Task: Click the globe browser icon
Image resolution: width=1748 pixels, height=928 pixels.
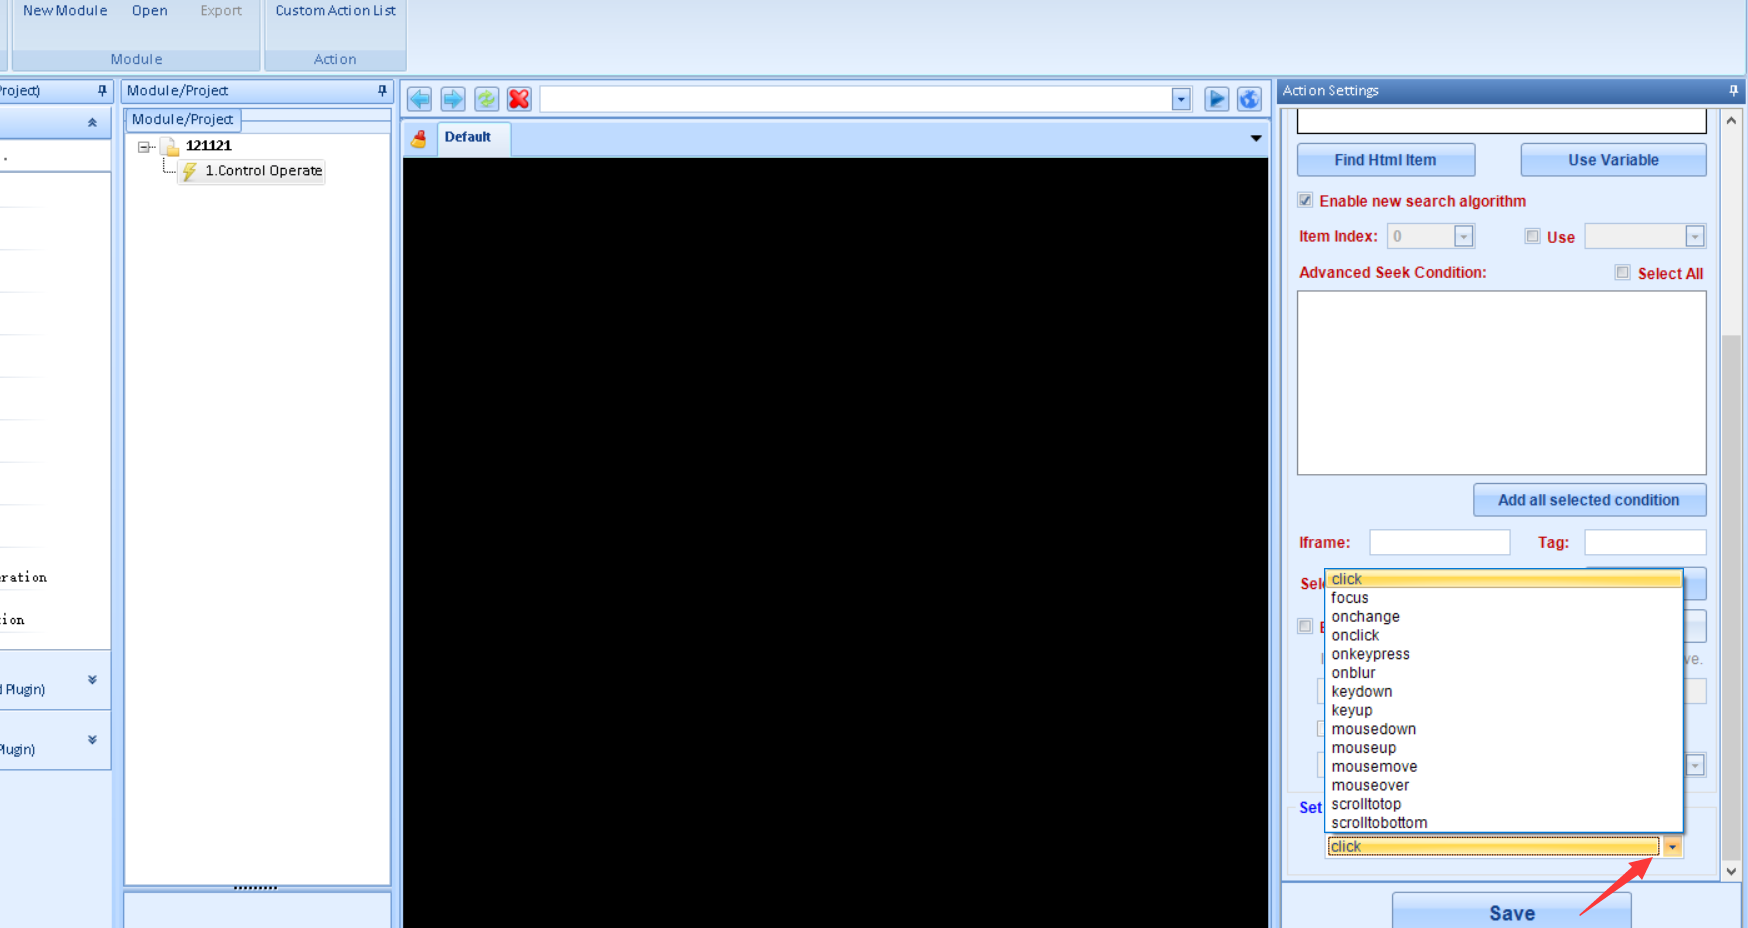Action: [1249, 99]
